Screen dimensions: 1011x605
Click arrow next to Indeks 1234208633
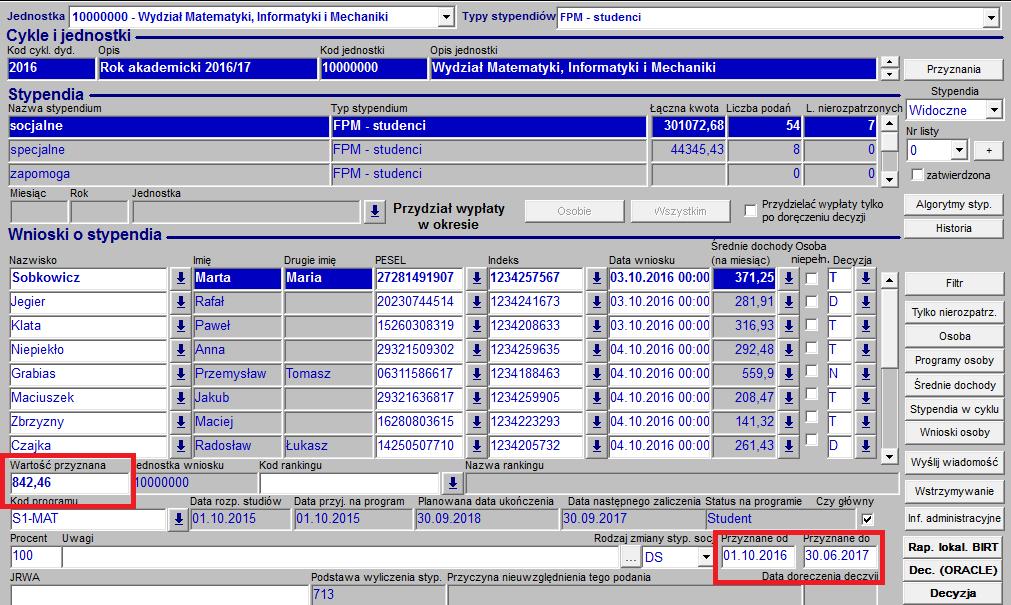596,326
